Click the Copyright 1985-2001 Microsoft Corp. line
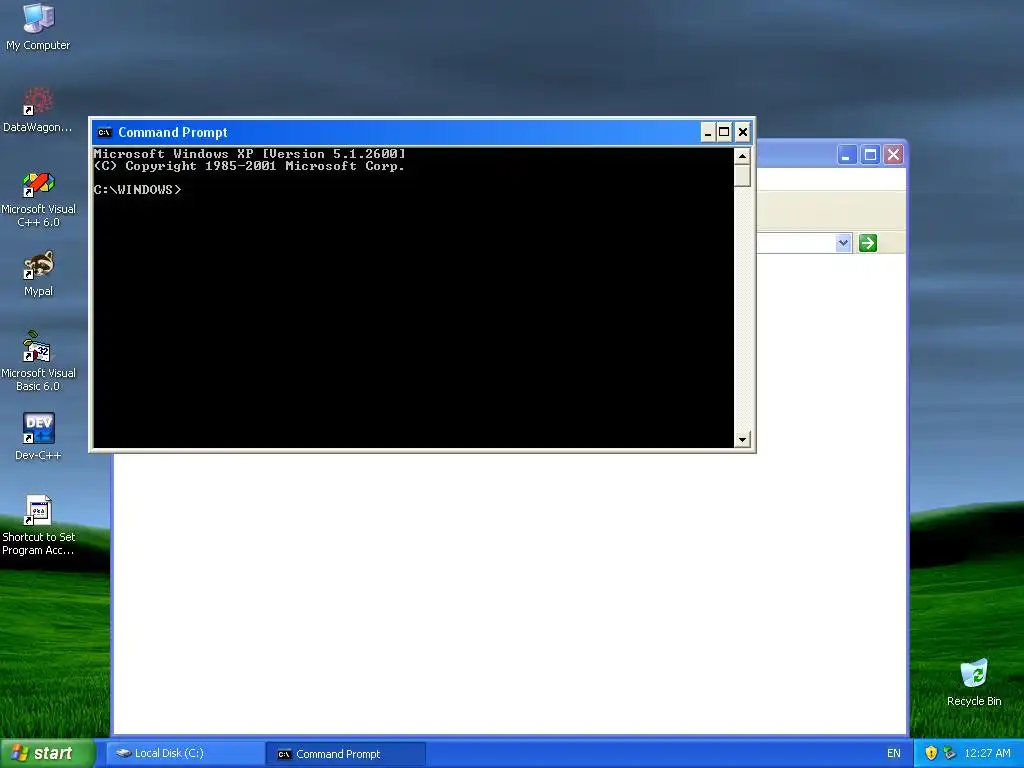 pos(249,166)
